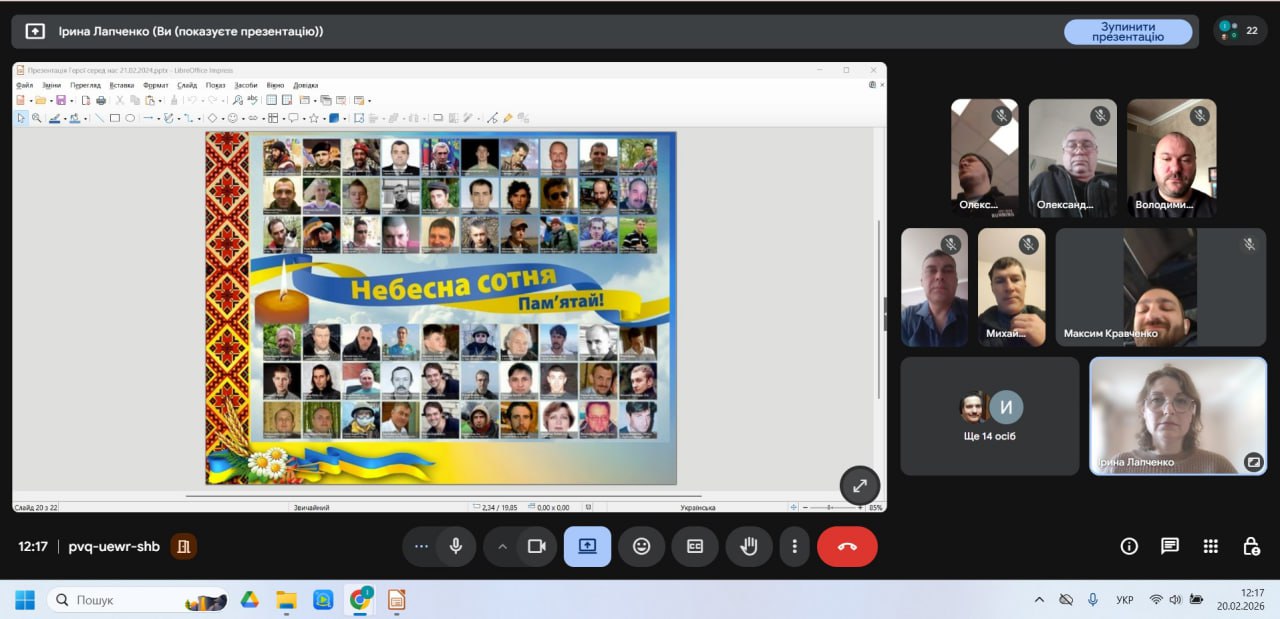The height and width of the screenshot is (619, 1280).
Task: Expand the shared presentation to fullscreen
Action: pyautogui.click(x=859, y=486)
